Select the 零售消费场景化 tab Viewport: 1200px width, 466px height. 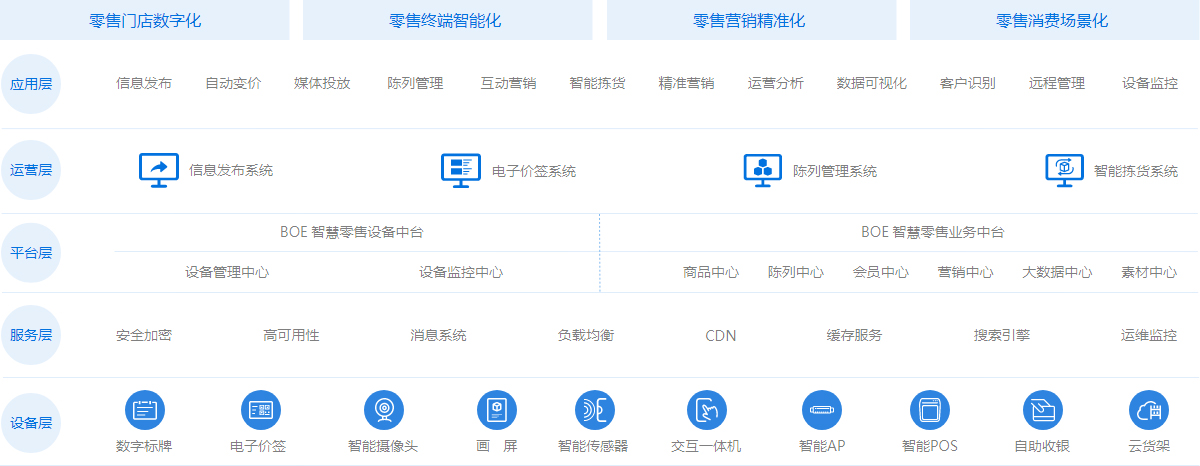[1053, 20]
